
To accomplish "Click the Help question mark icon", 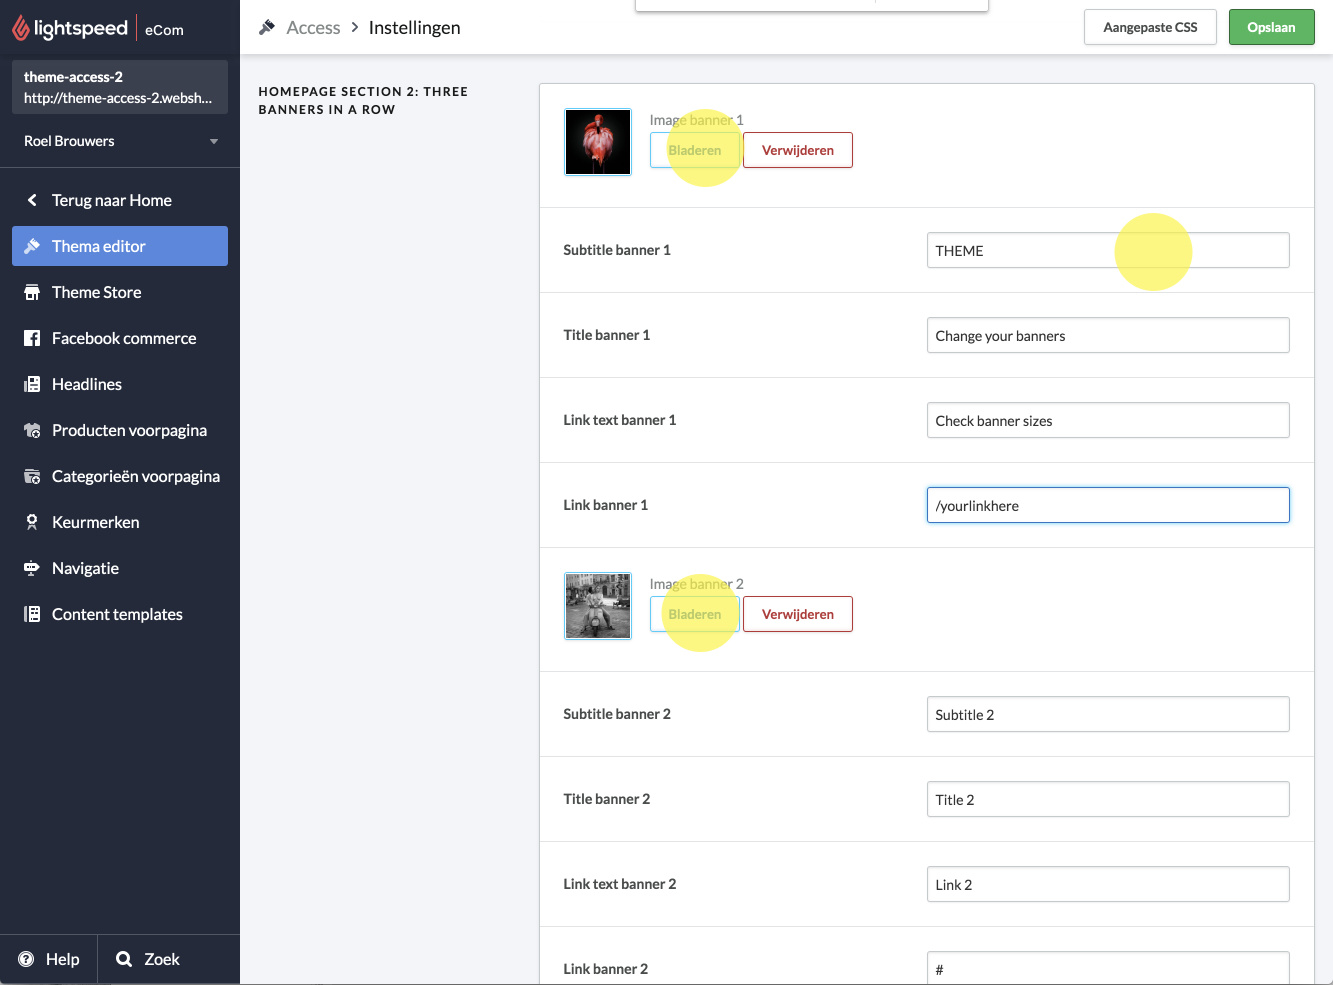I will pyautogui.click(x=26, y=959).
